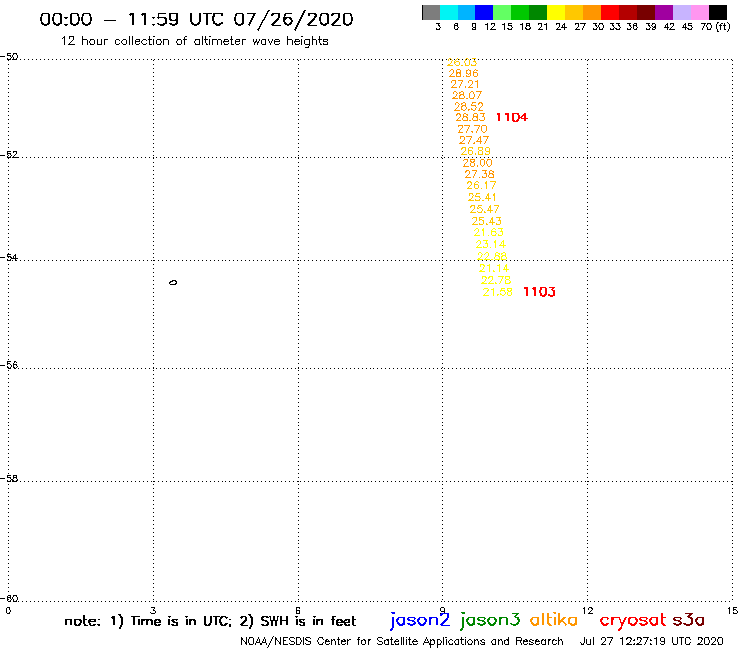Screen dimensions: 740x650
Task: Click the longitude axis label '6' below the map
Action: tap(298, 611)
